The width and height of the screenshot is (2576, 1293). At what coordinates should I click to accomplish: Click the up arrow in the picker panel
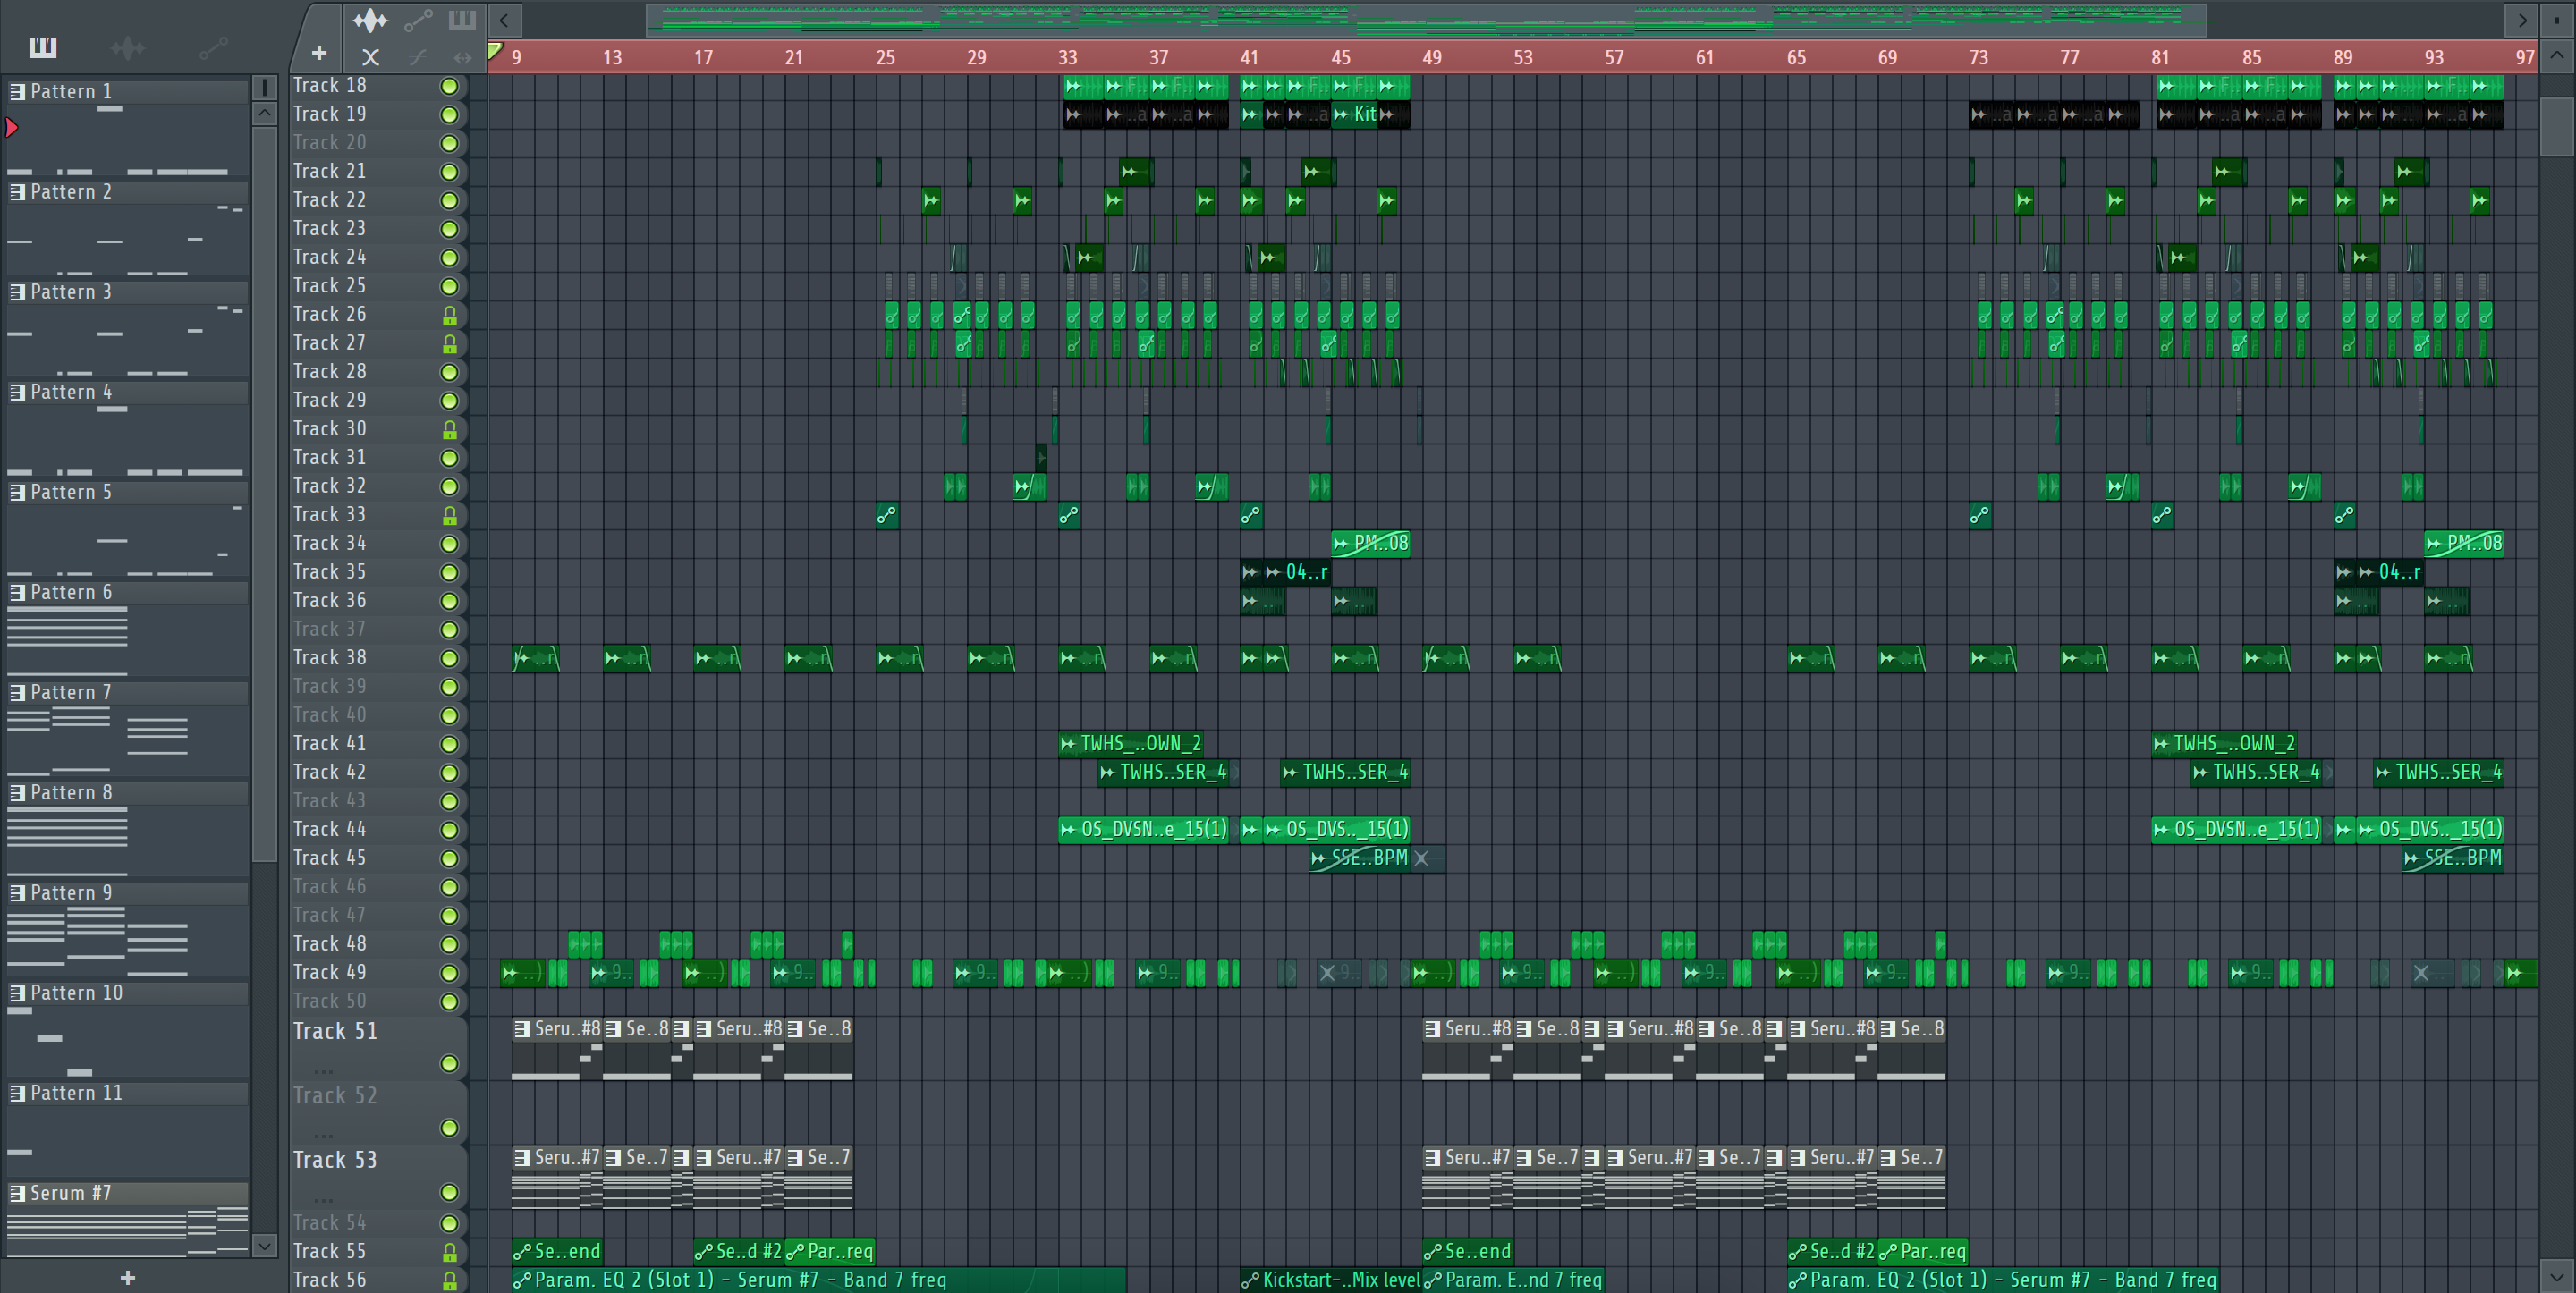[x=264, y=113]
